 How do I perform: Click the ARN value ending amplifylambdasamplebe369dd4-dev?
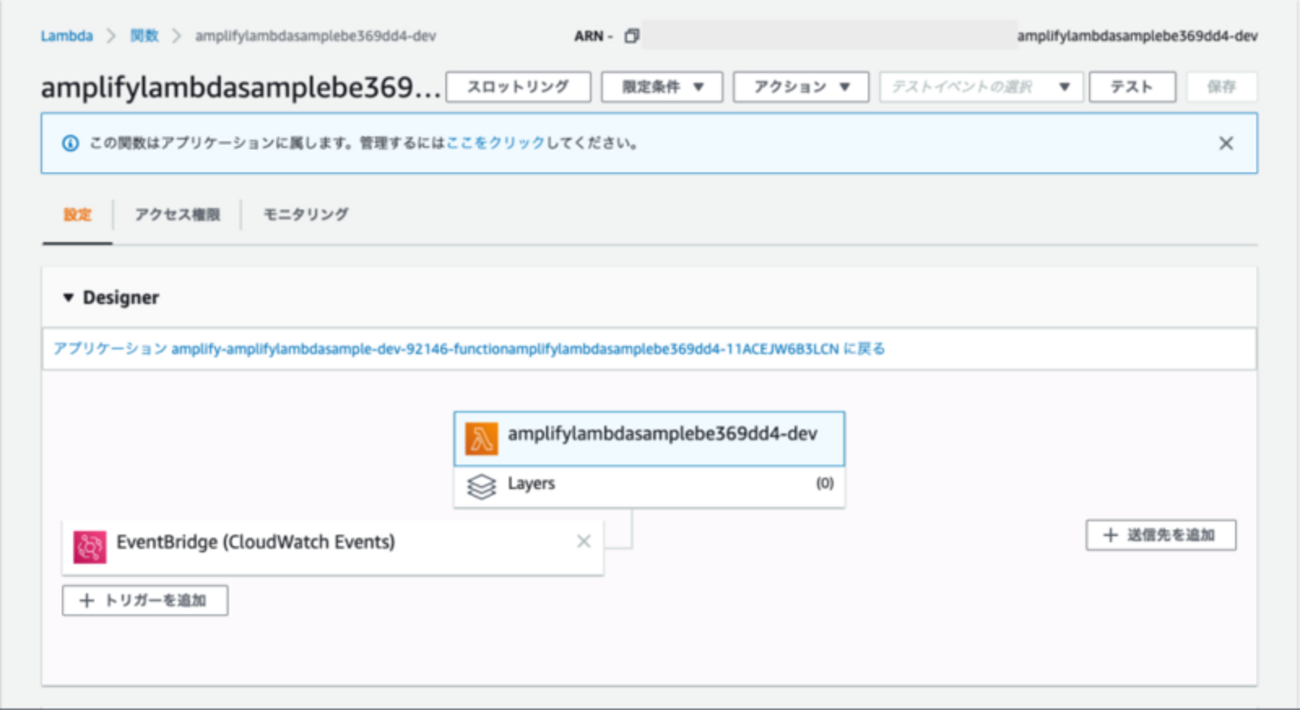(1137, 36)
